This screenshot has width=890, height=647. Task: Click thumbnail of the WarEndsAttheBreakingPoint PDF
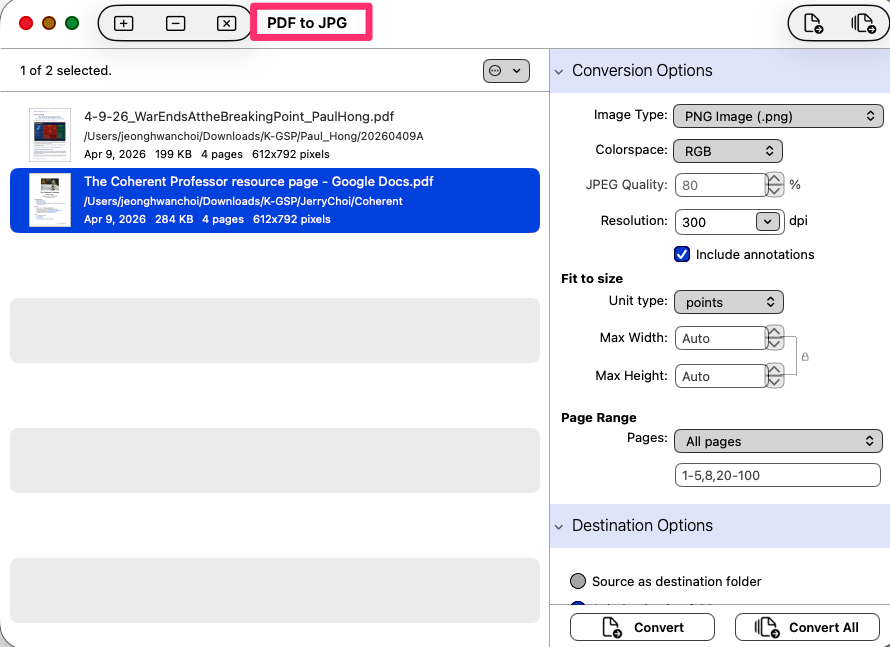(50, 135)
